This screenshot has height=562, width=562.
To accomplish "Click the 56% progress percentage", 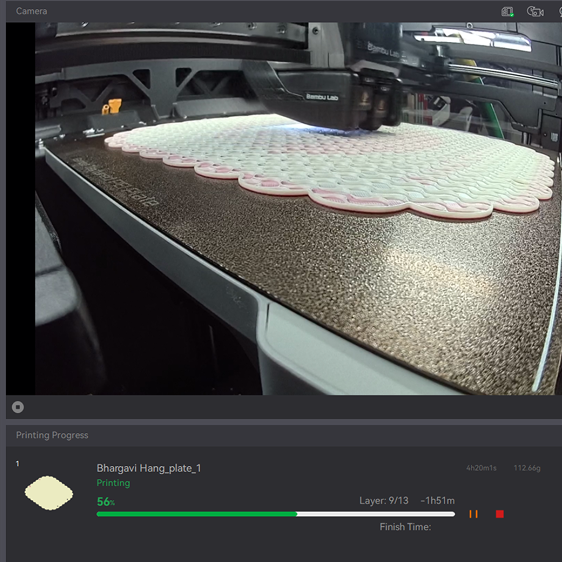I will pos(106,501).
